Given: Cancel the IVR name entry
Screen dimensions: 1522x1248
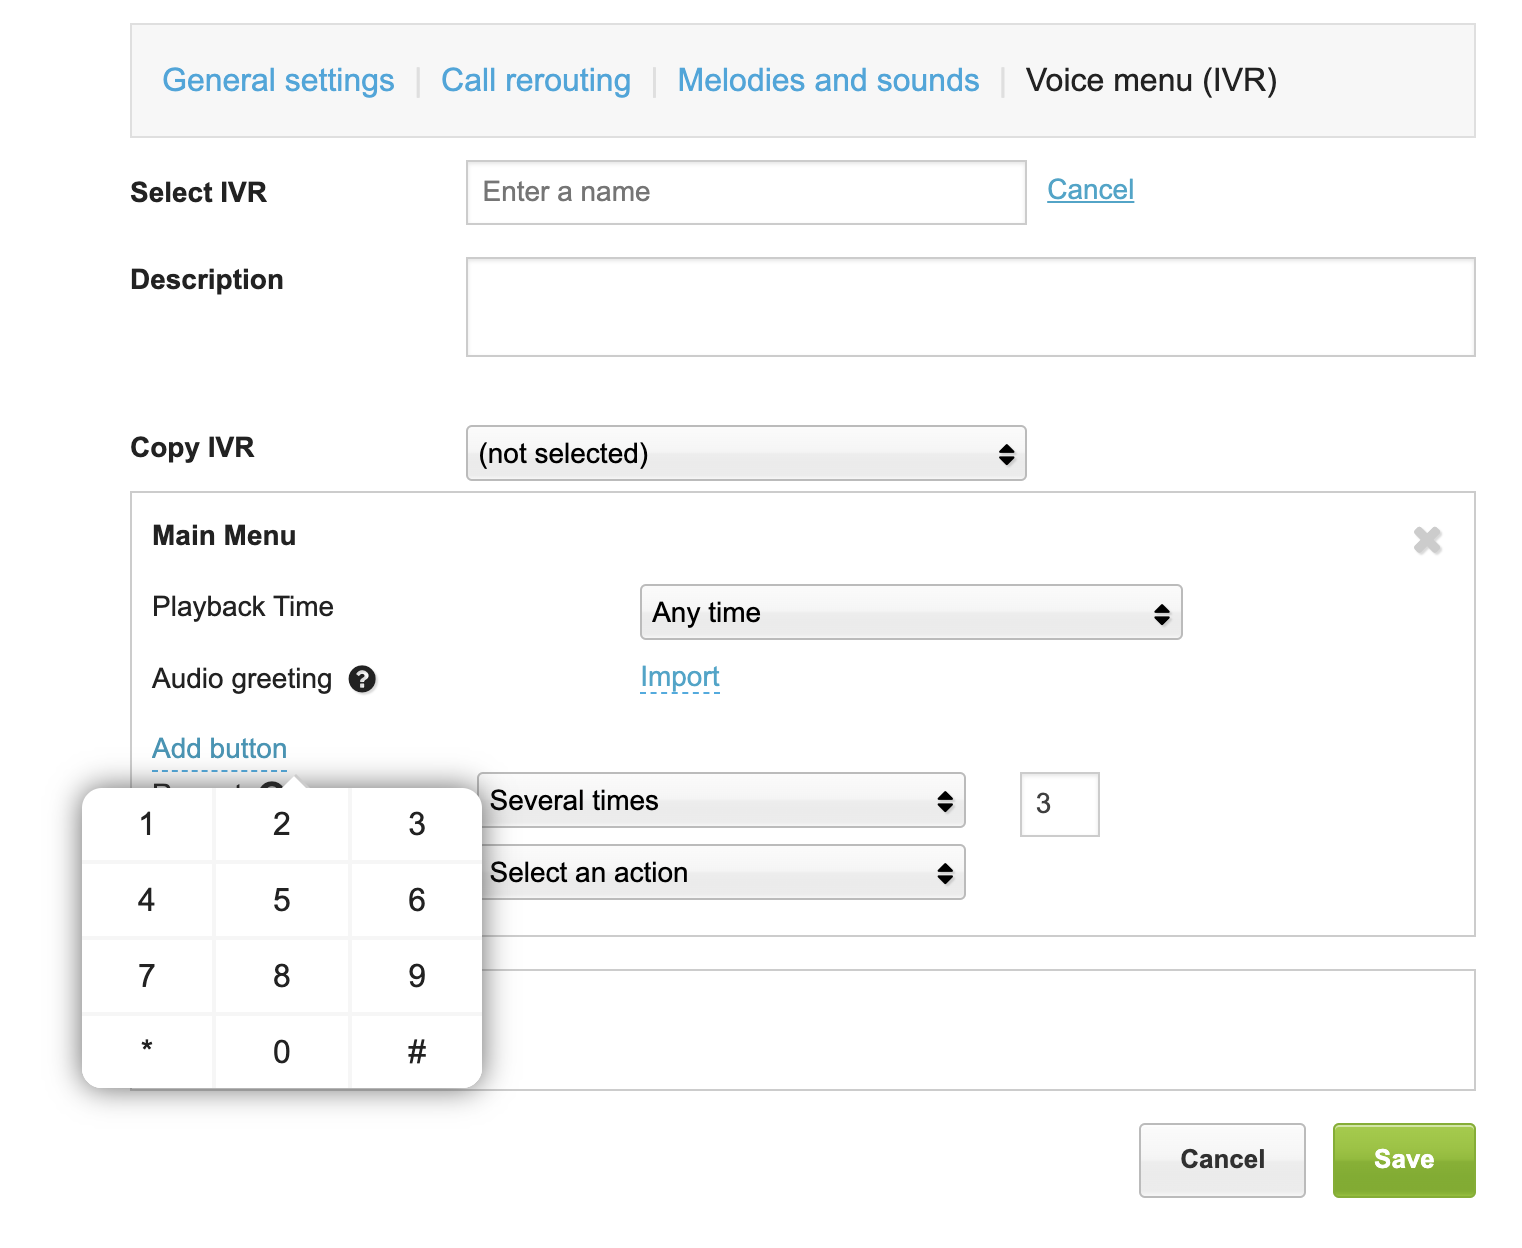Looking at the screenshot, I should pos(1090,189).
